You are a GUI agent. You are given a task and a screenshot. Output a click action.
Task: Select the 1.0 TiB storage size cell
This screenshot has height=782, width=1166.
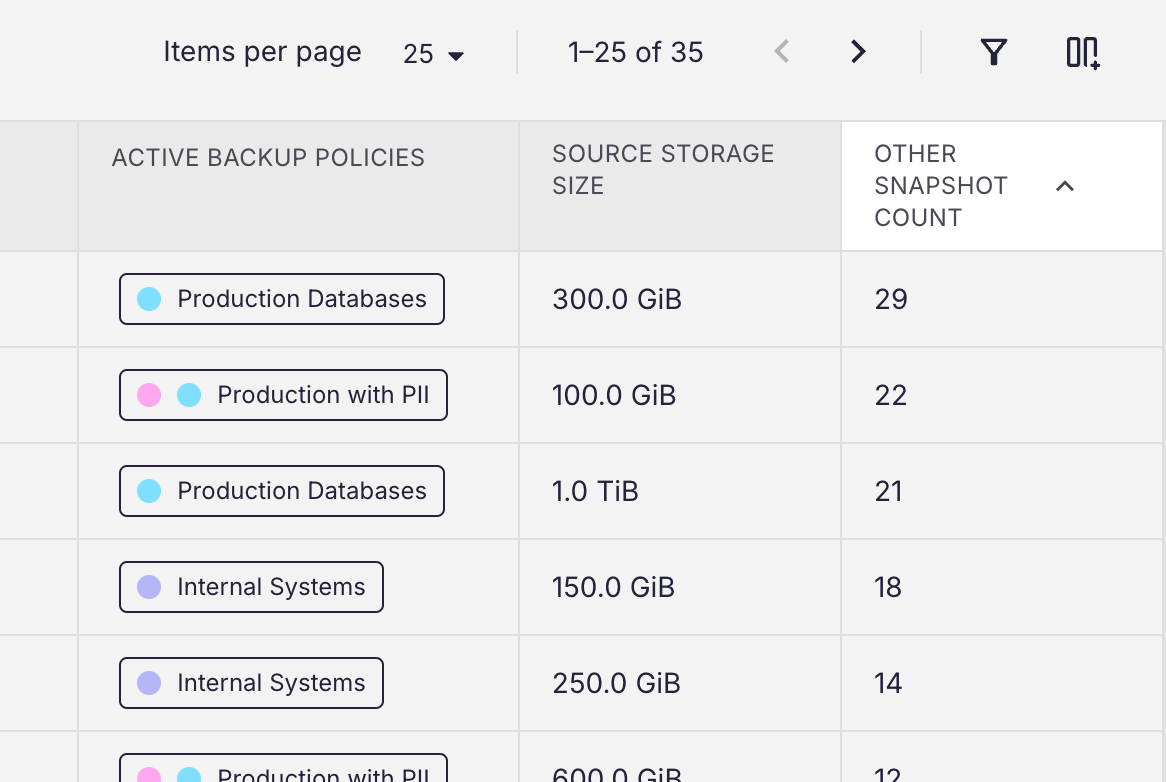coord(595,491)
